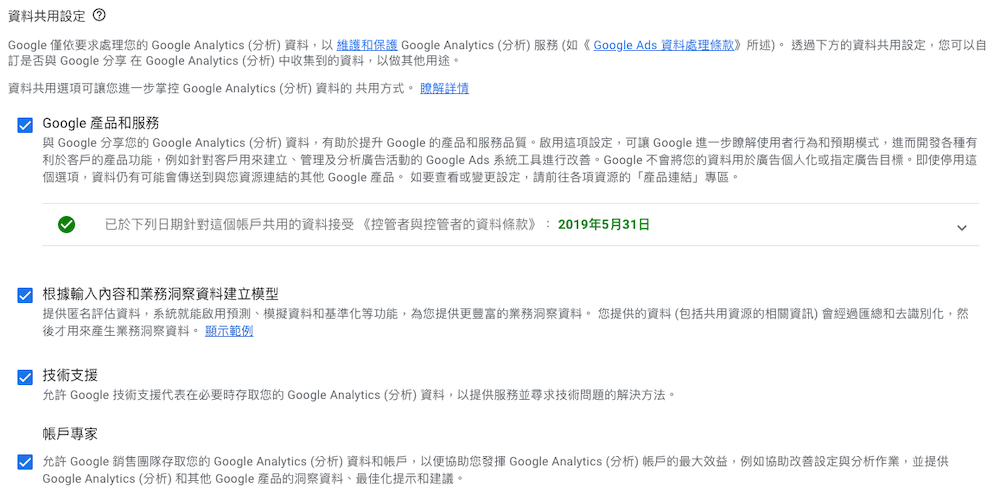
Task: Click the 技術支援 label text
Action: click(x=70, y=375)
